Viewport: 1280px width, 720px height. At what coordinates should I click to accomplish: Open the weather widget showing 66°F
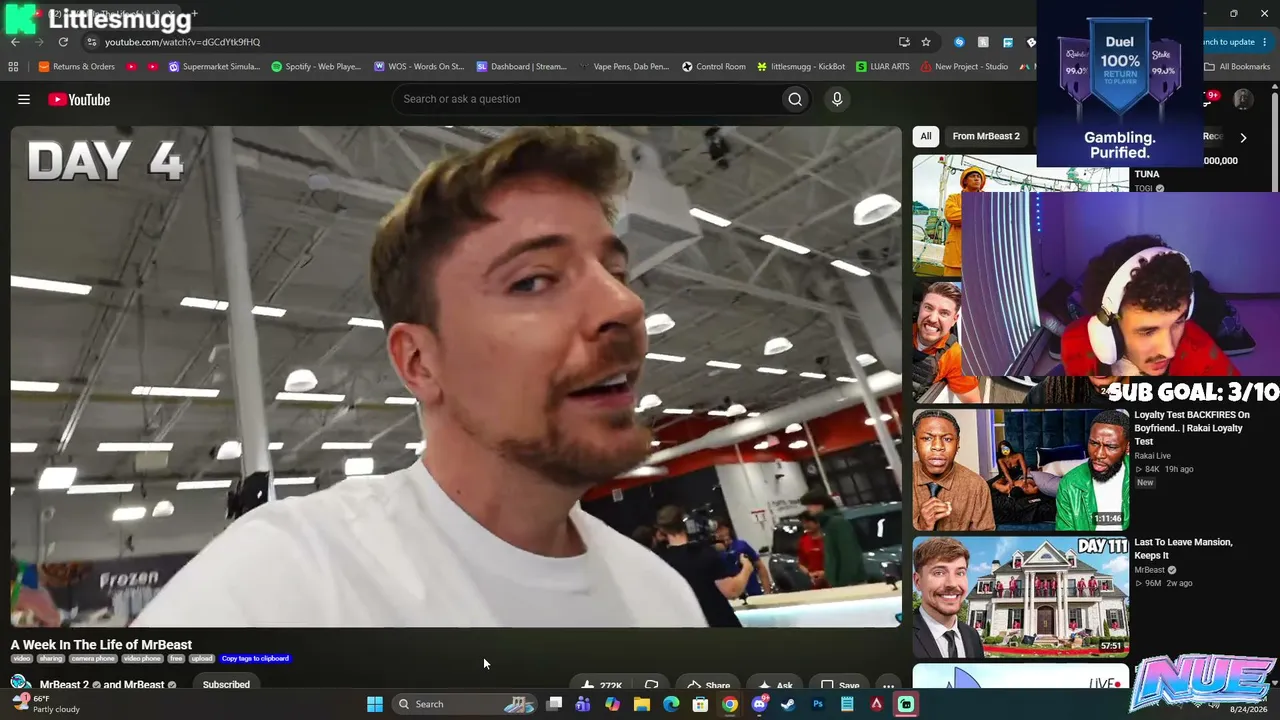click(46, 704)
